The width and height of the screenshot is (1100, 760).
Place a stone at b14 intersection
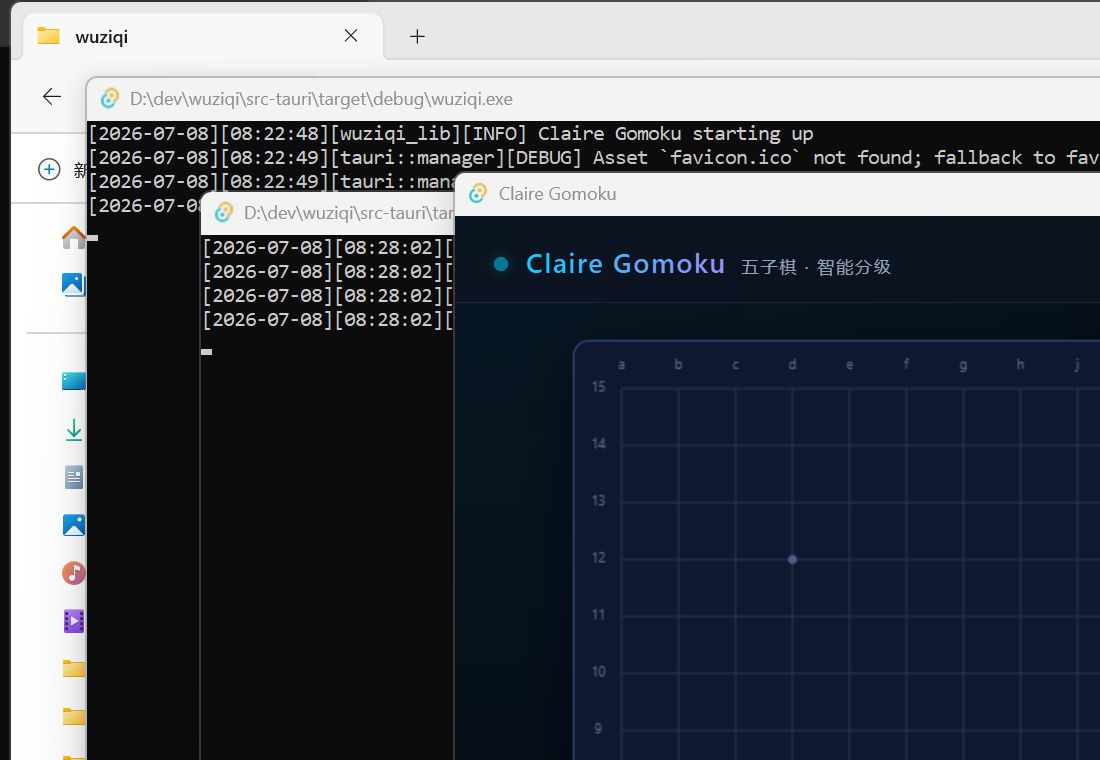pos(678,445)
